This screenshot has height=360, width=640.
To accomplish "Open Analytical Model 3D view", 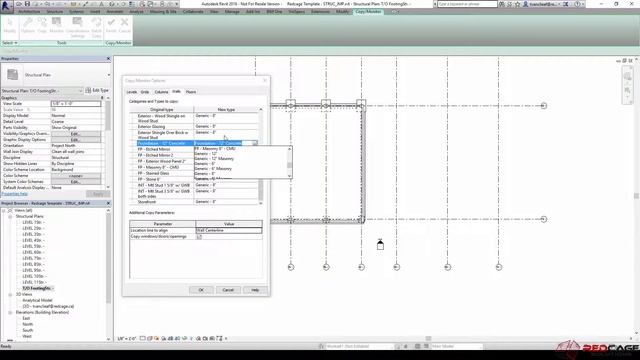I will pos(37,300).
